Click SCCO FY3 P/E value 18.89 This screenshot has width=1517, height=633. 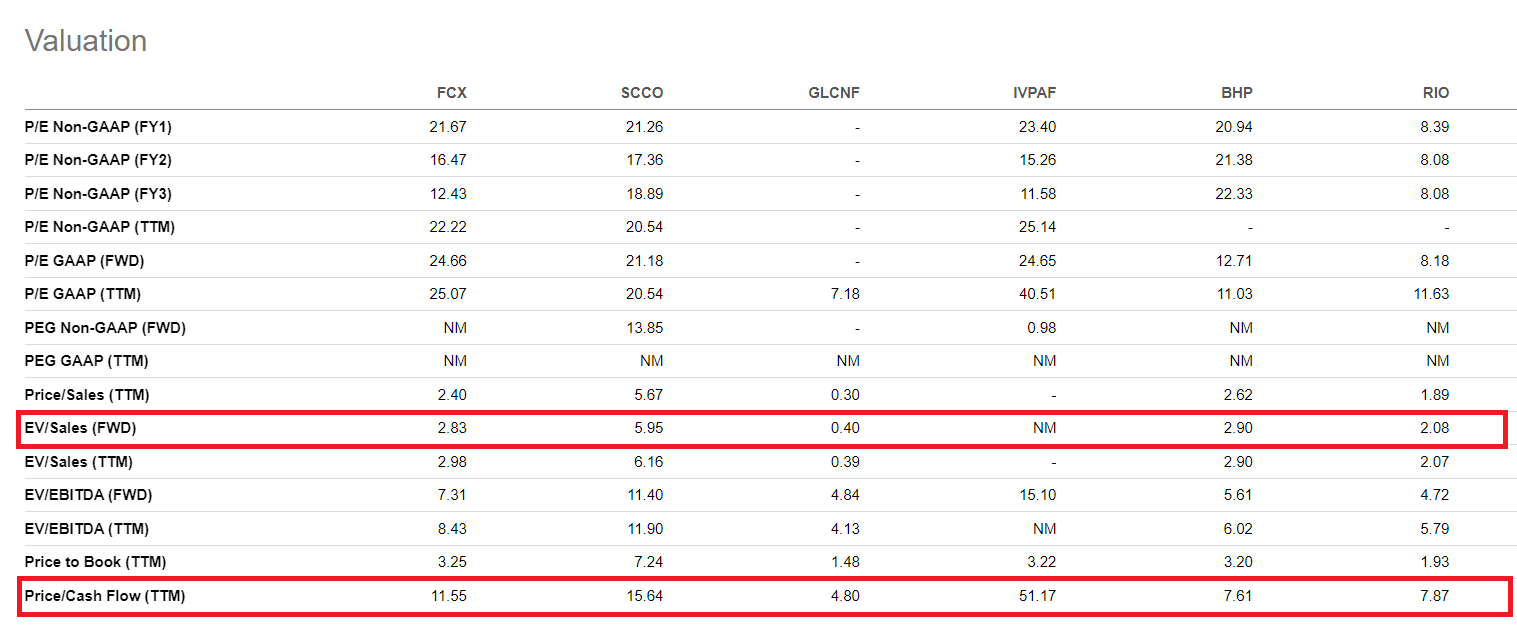coord(645,194)
